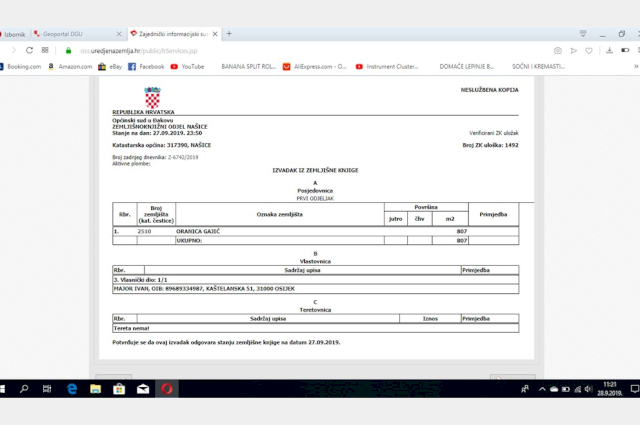Launch Microsoft Edge from taskbar

72,389
